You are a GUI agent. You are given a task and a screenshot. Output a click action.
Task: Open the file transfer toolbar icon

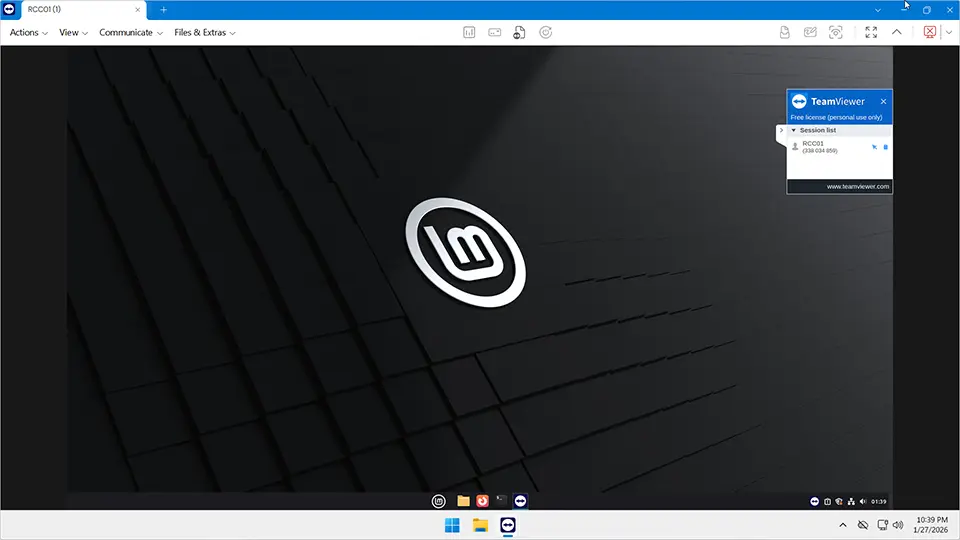(x=519, y=32)
